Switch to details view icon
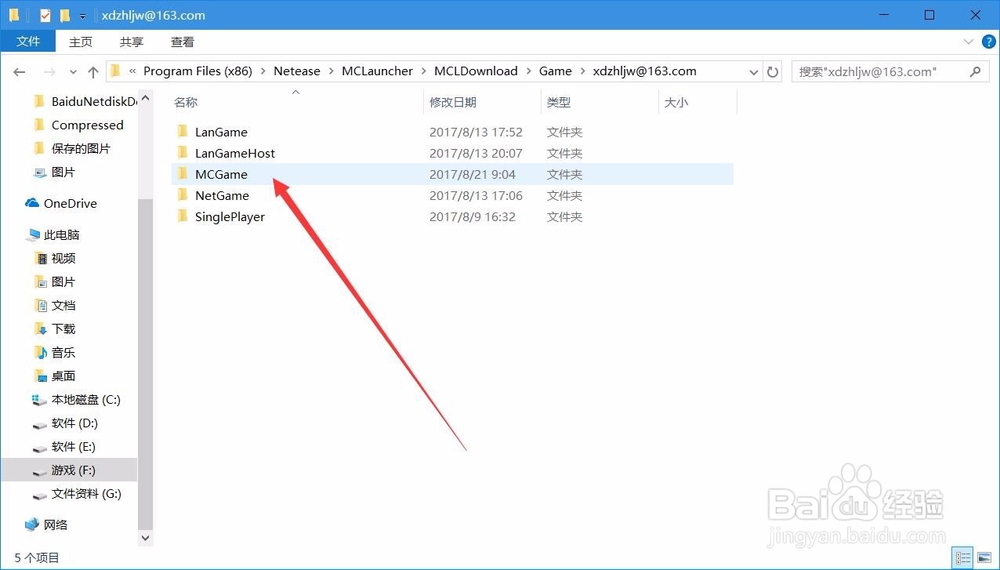The width and height of the screenshot is (1000, 570). tap(963, 558)
